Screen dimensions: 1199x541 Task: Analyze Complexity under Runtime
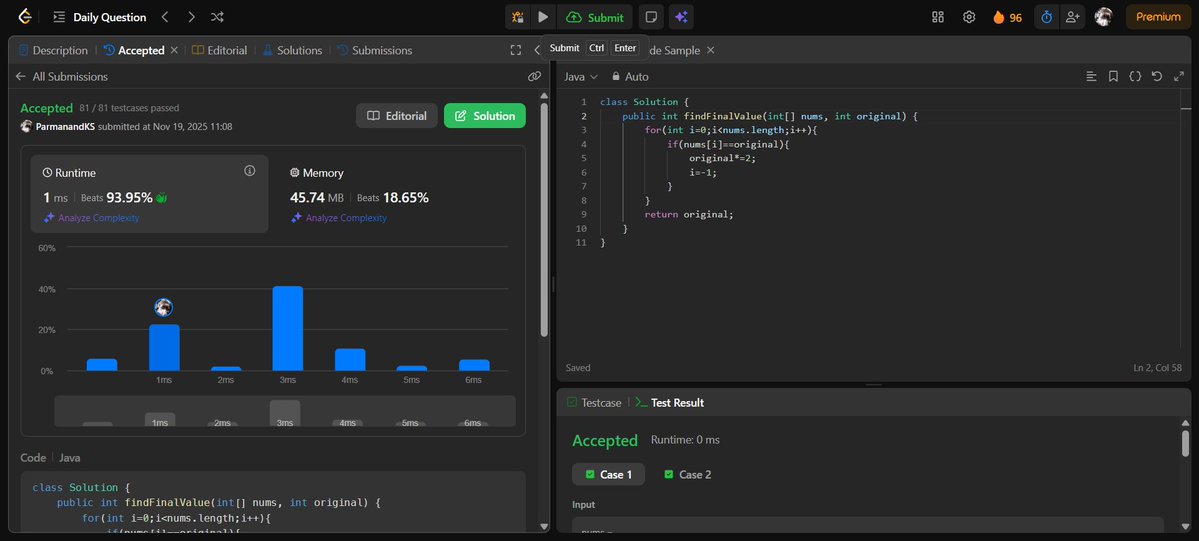pyautogui.click(x=91, y=218)
